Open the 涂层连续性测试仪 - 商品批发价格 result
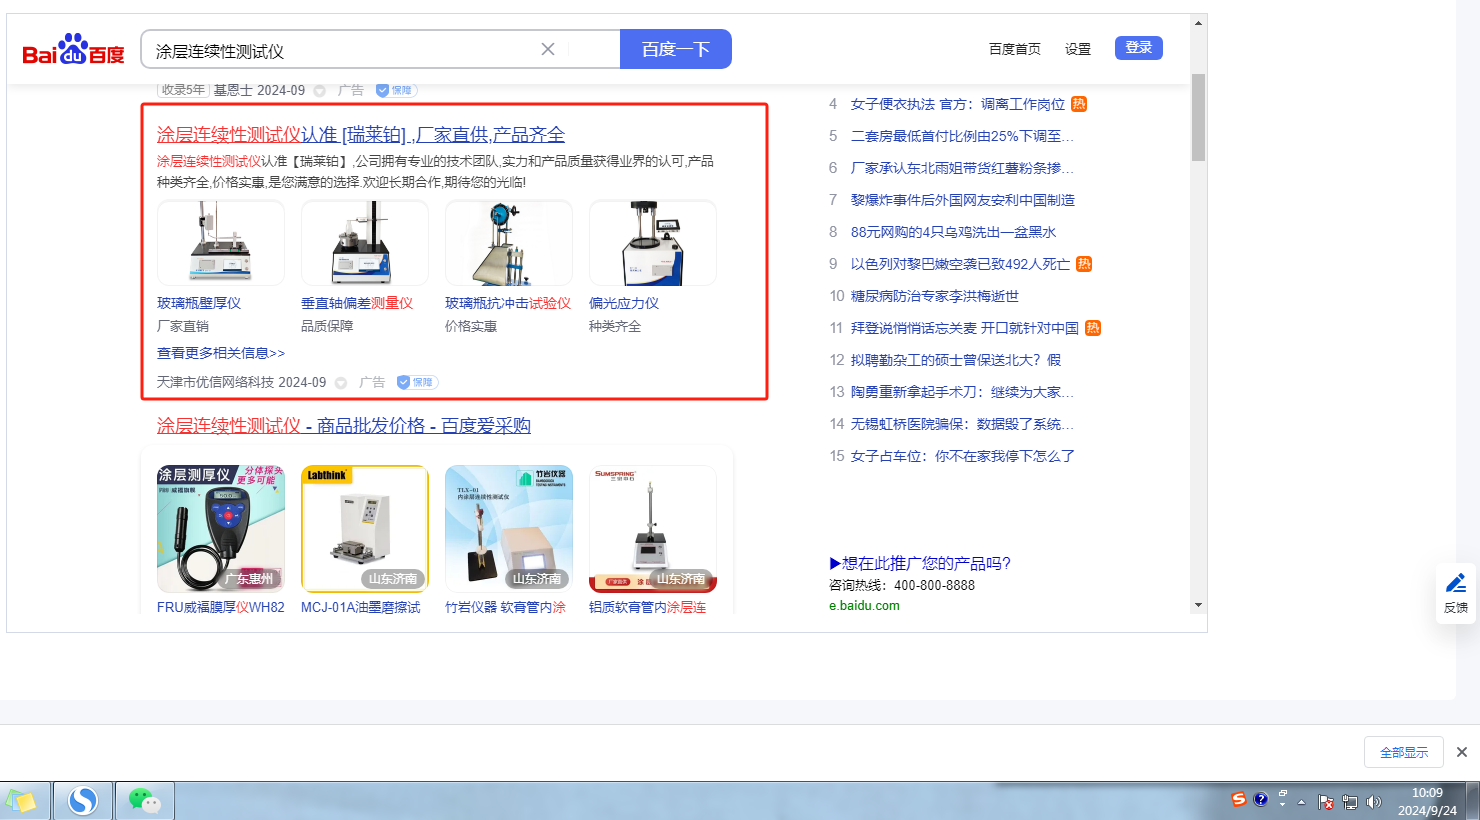The image size is (1480, 820). 344,426
